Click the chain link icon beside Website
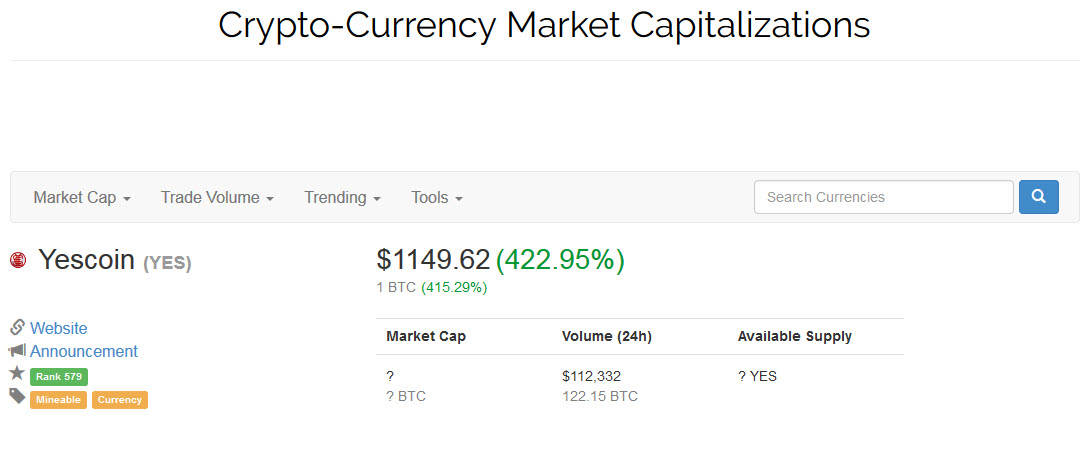This screenshot has width=1090, height=453. [17, 327]
